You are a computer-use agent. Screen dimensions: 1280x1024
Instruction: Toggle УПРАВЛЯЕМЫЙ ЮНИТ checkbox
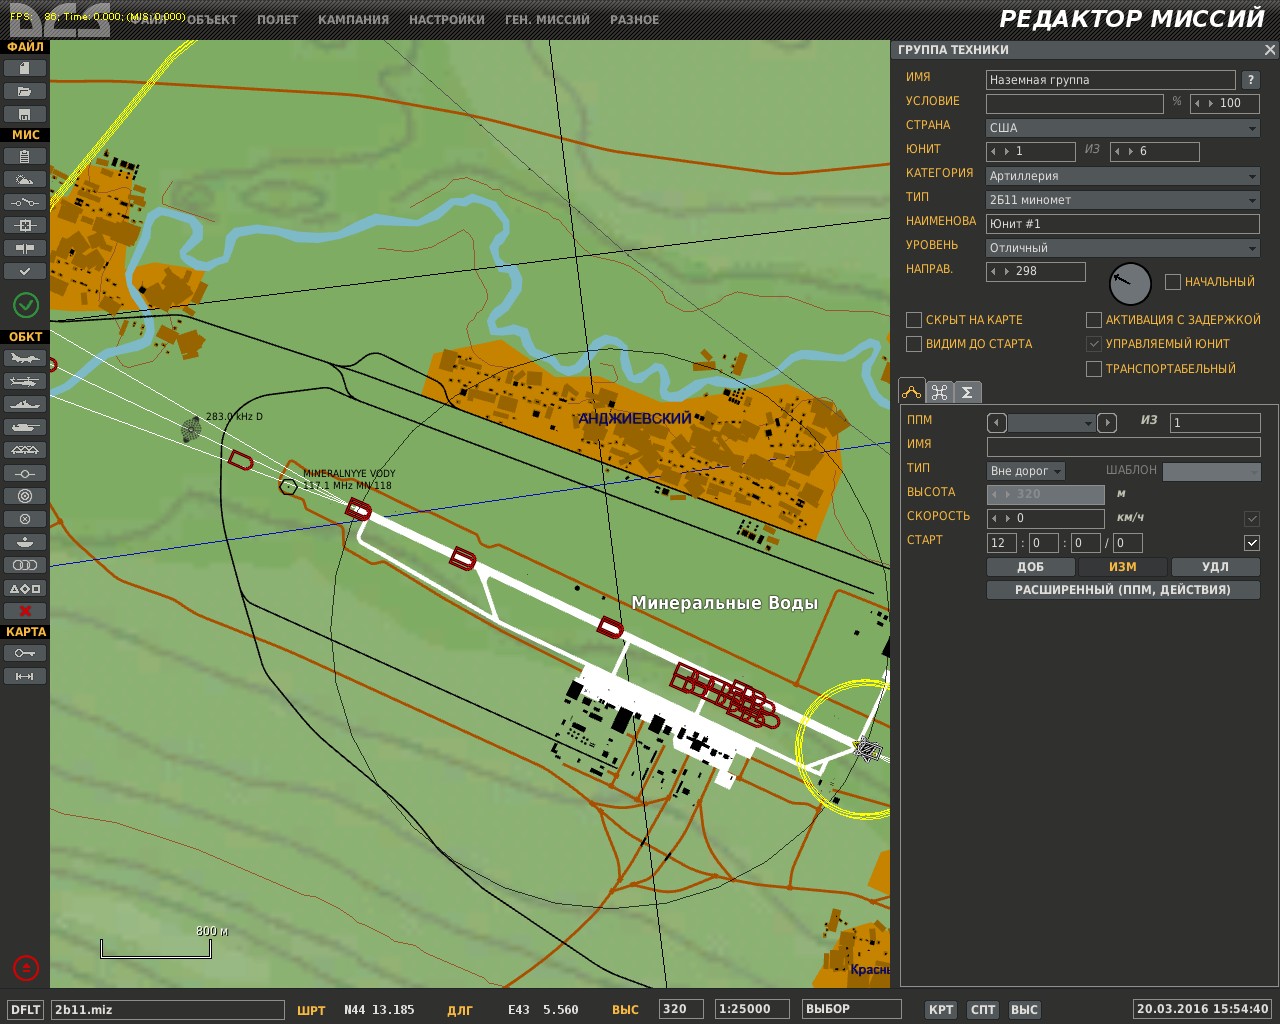coord(1094,344)
